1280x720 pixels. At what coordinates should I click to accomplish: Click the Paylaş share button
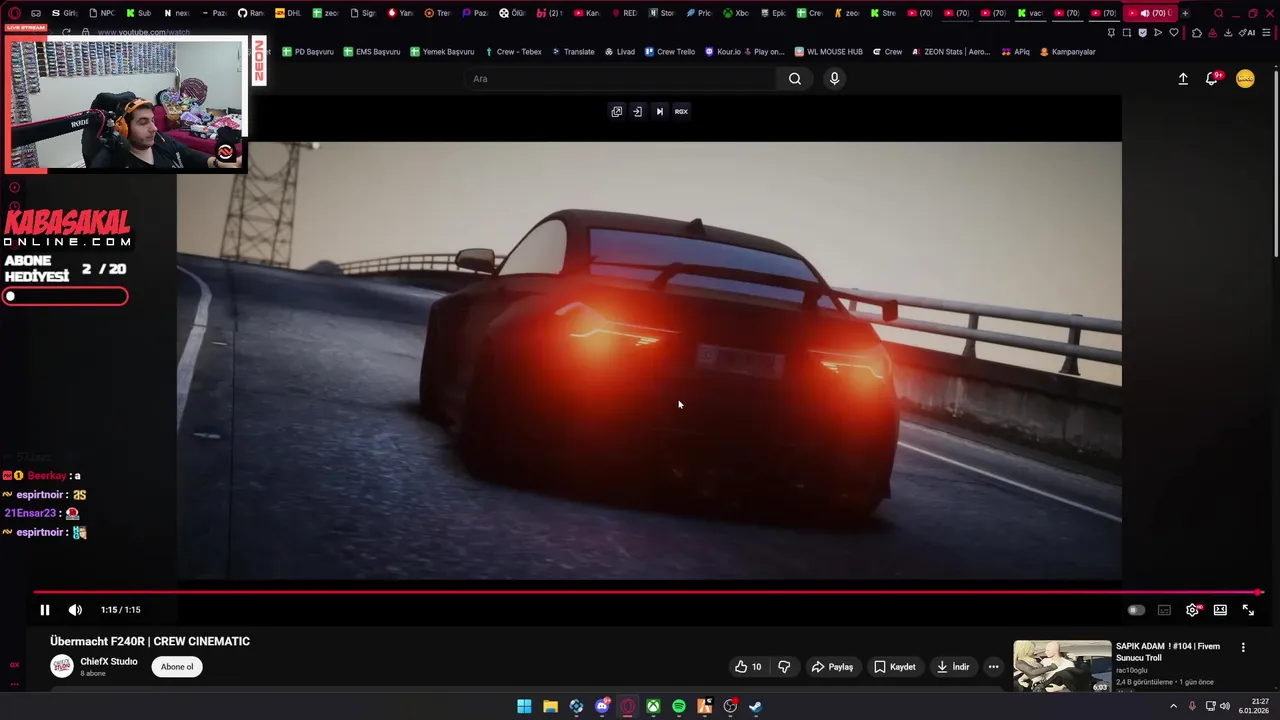click(832, 667)
